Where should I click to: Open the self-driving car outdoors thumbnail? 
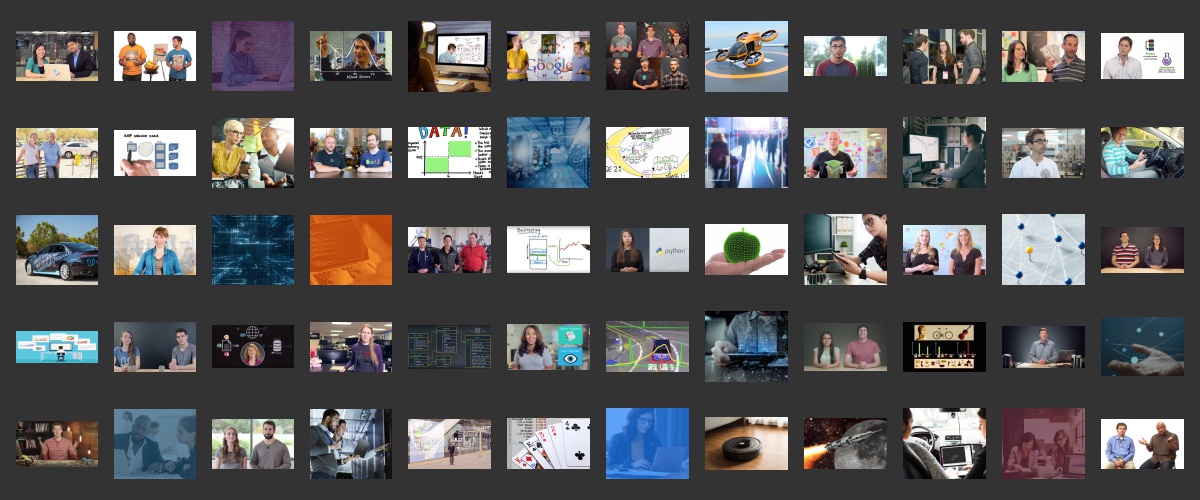(x=57, y=249)
